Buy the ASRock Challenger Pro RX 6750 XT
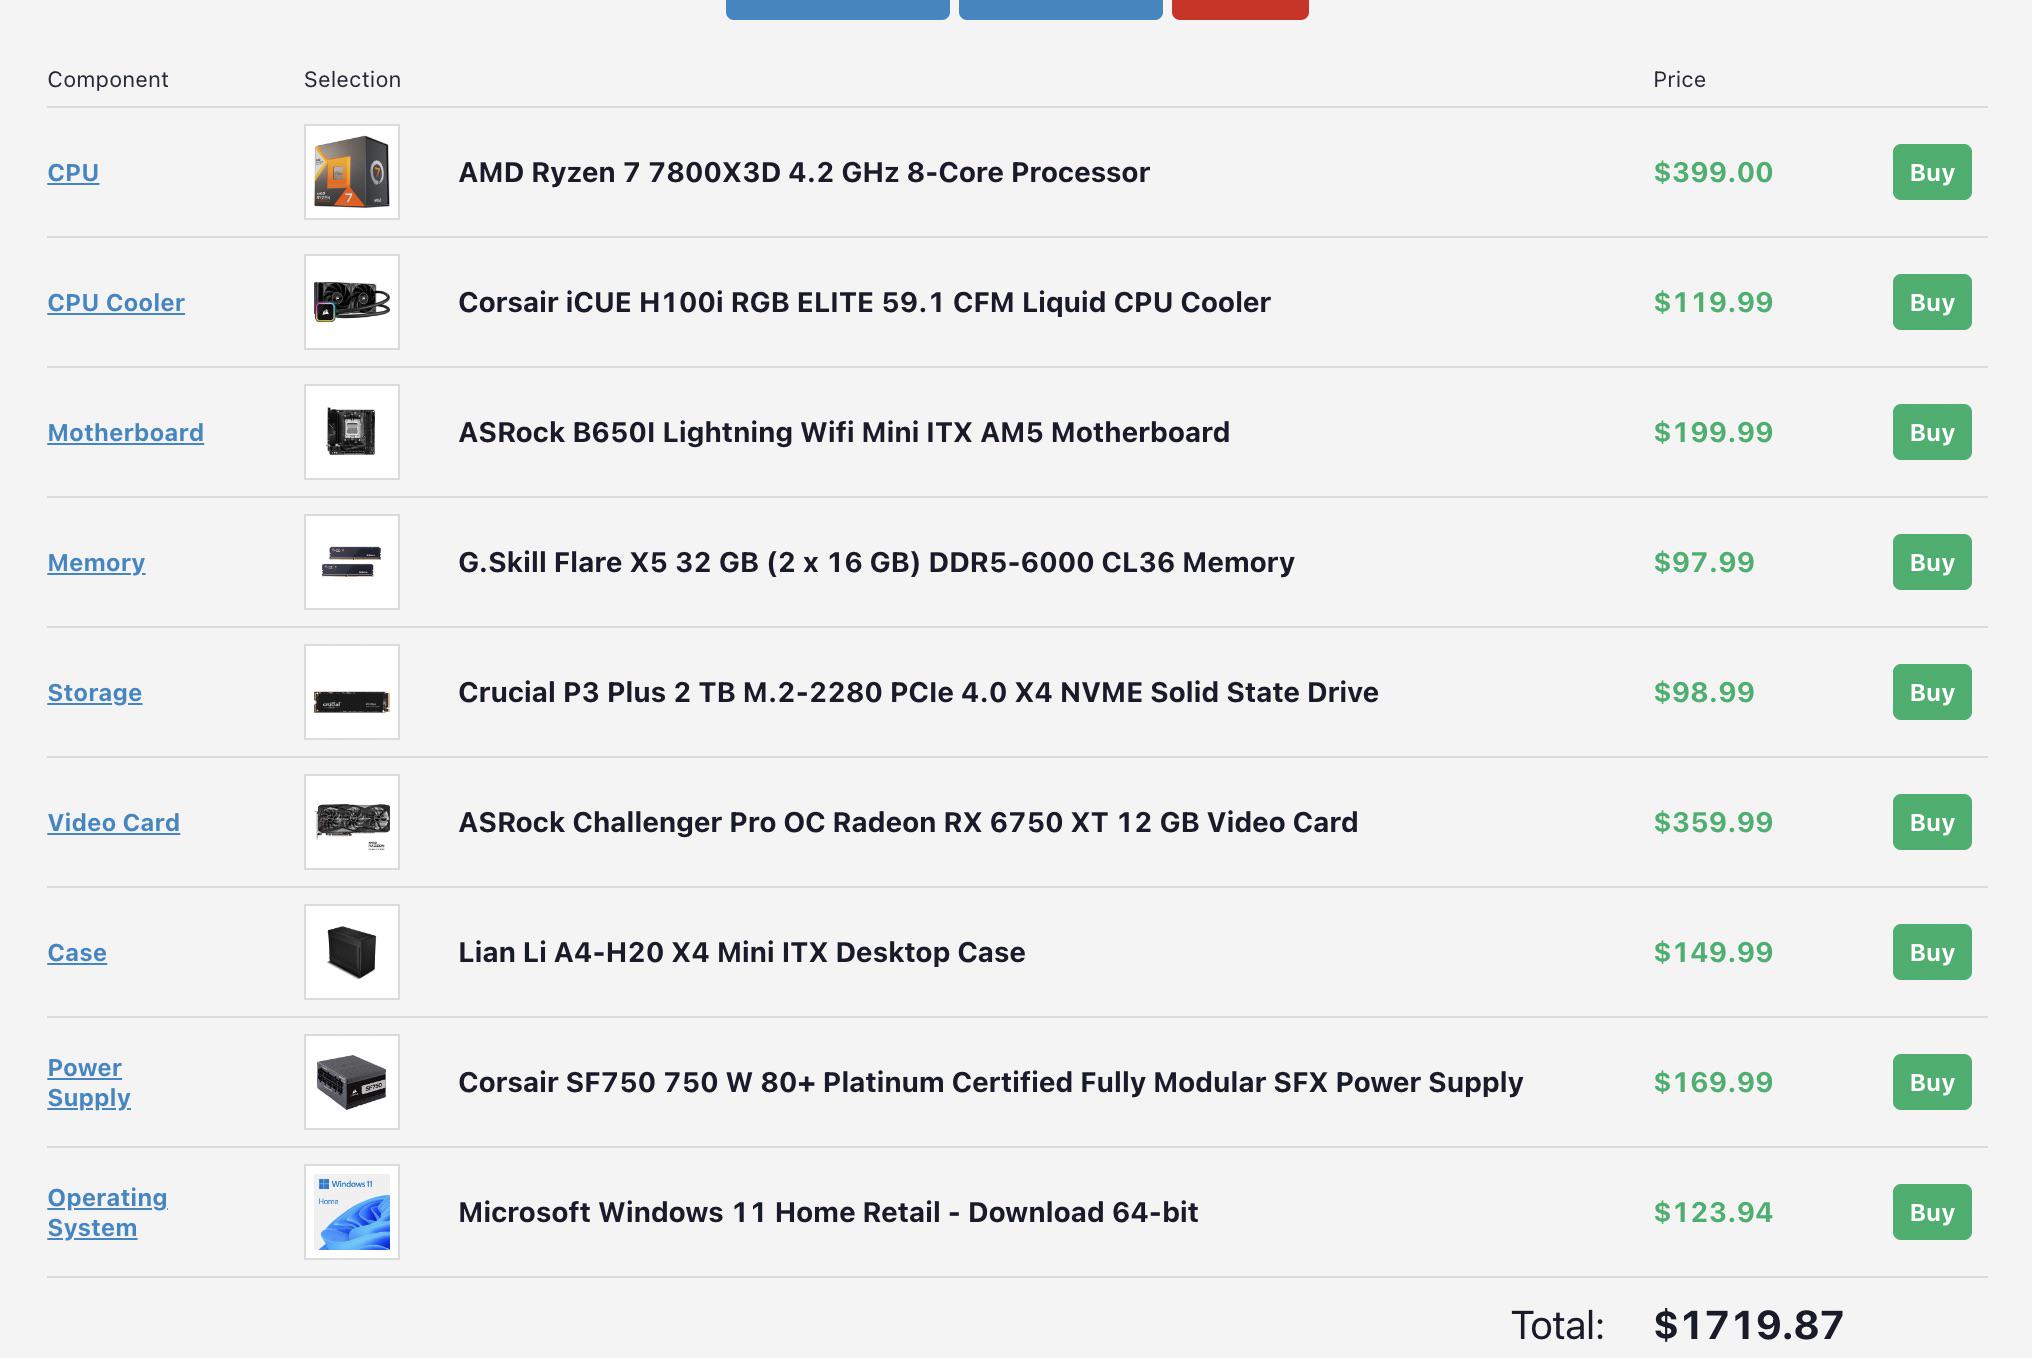Image resolution: width=2032 pixels, height=1358 pixels. [1932, 822]
